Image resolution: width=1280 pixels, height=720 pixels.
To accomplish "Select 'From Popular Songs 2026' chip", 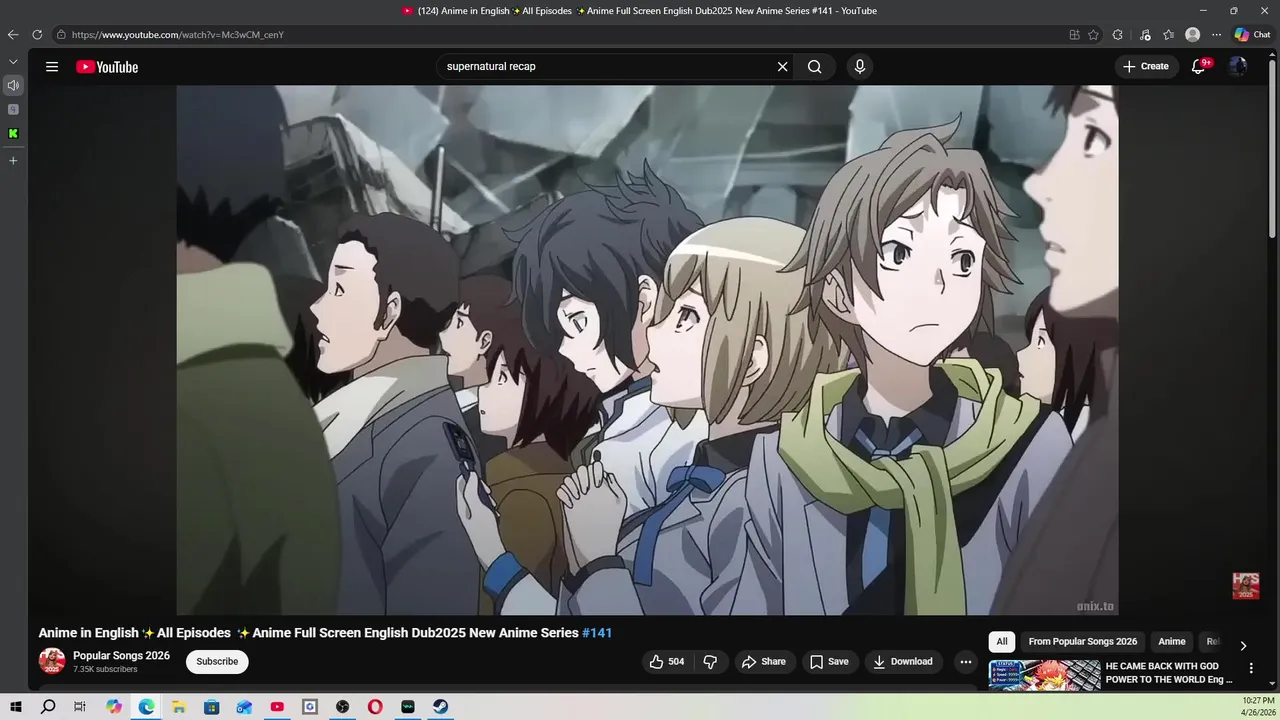I will click(x=1083, y=642).
